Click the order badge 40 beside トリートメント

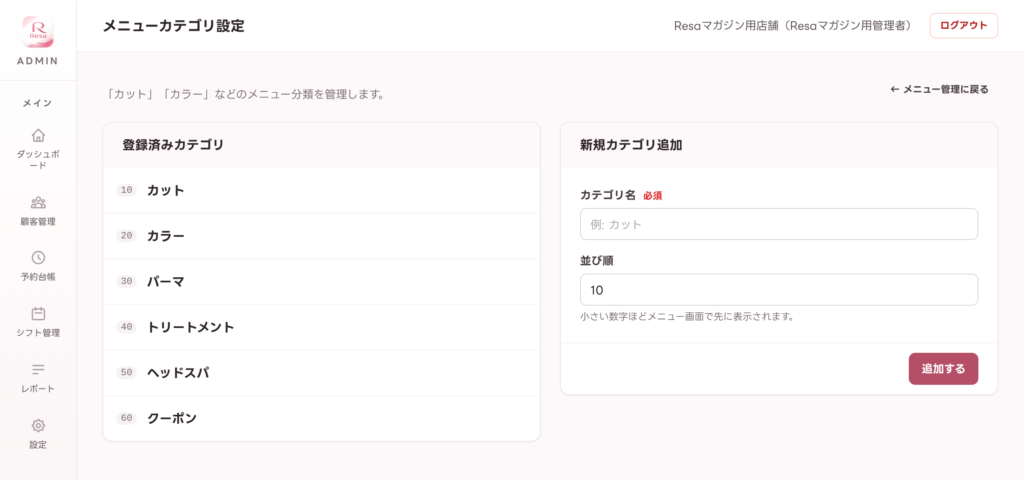[127, 327]
